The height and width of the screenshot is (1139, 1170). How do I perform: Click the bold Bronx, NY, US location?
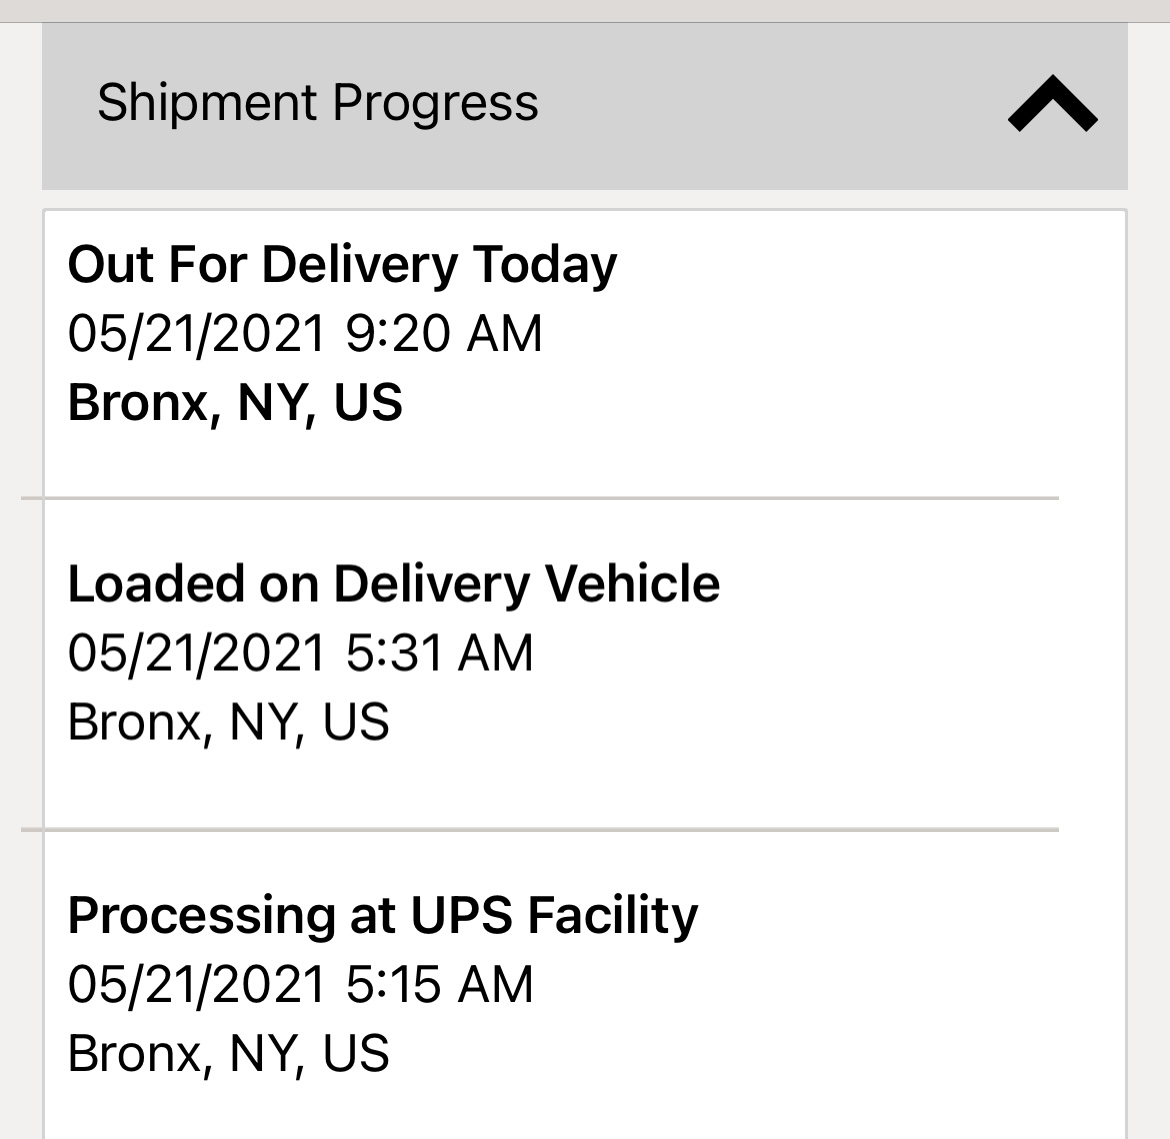pyautogui.click(x=235, y=403)
